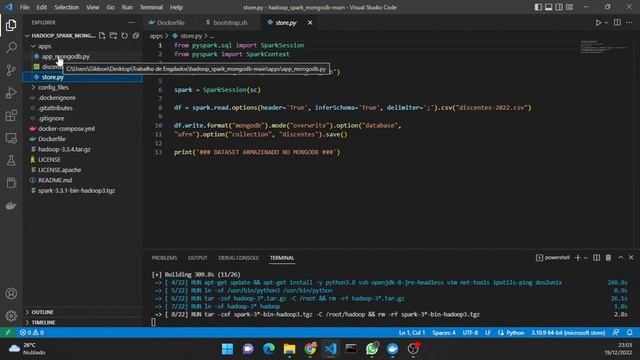Click Spaces: 4 indentation setting
The height and width of the screenshot is (360, 640).
444,333
